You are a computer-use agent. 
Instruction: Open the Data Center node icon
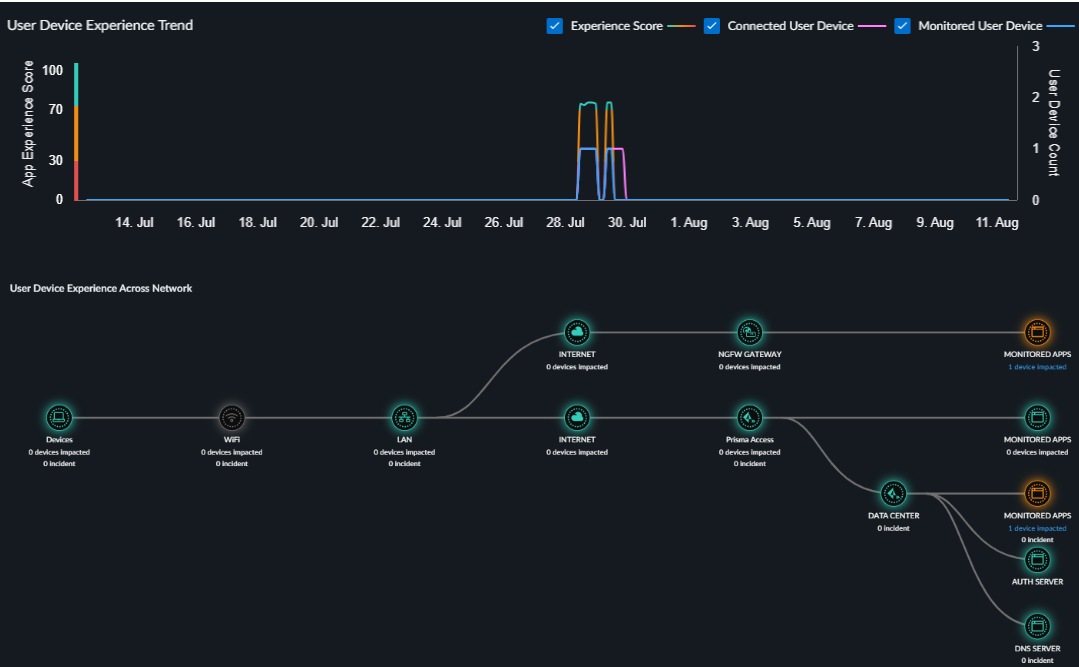click(893, 493)
